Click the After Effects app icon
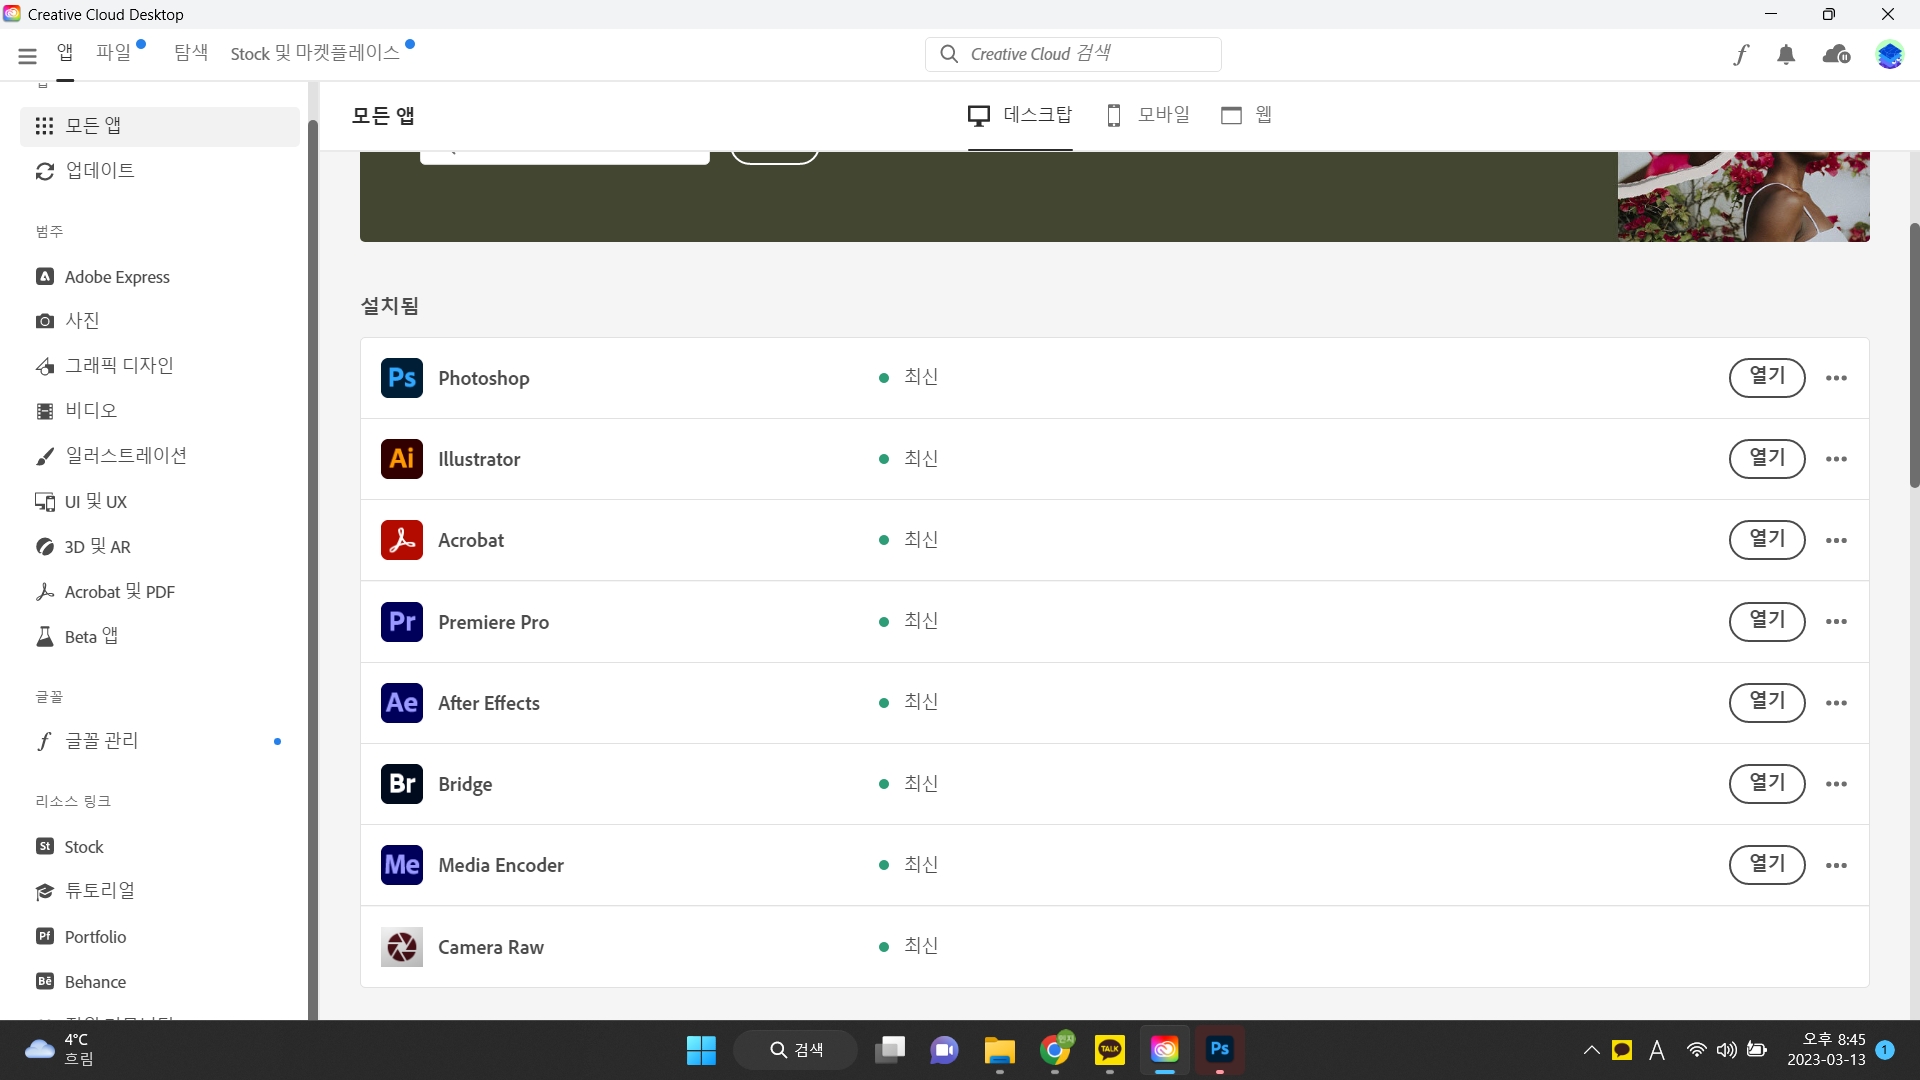The width and height of the screenshot is (1920, 1080). pyautogui.click(x=402, y=703)
